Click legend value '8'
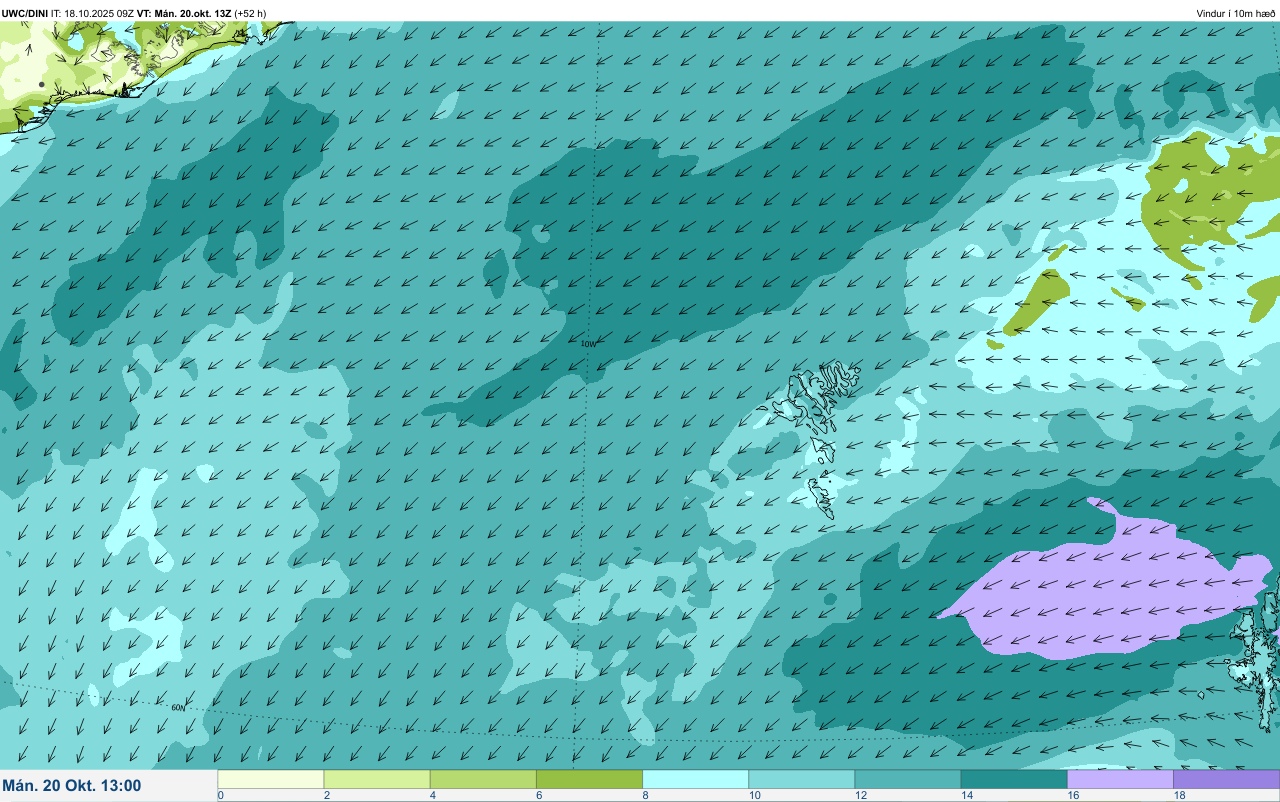The height and width of the screenshot is (802, 1280). tap(645, 796)
